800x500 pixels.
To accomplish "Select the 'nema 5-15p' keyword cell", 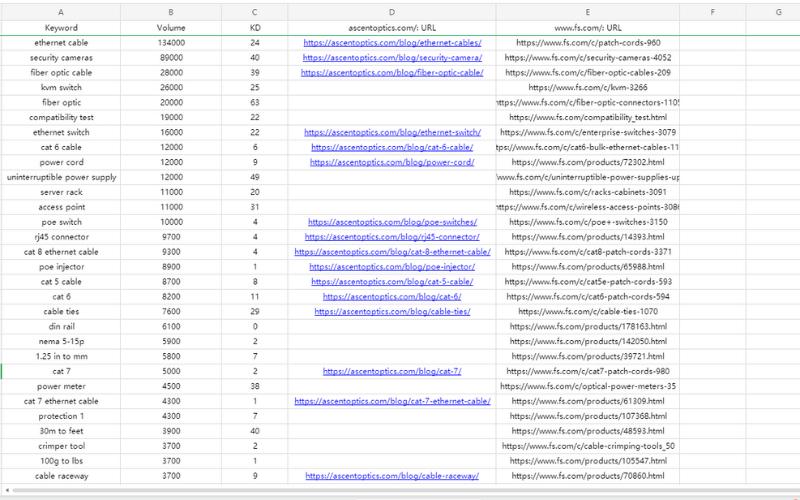I will pos(61,341).
